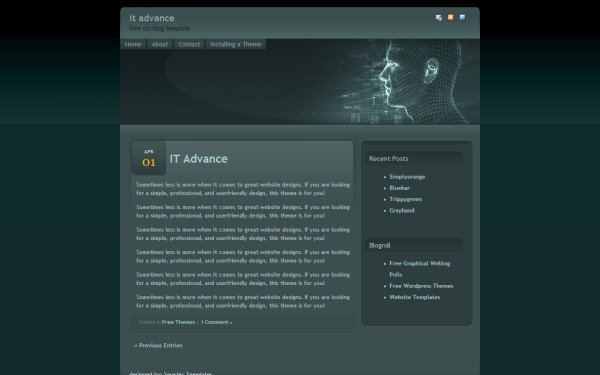Open the IT Advance post title
The image size is (600, 375).
199,159
